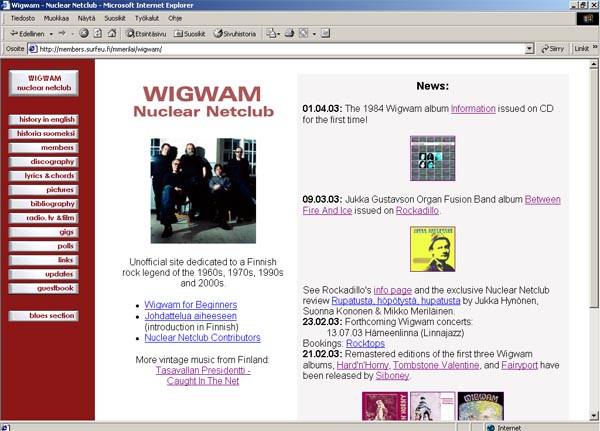The image size is (600, 431).
Task: Follow the Rocktops bookings link
Action: (365, 344)
